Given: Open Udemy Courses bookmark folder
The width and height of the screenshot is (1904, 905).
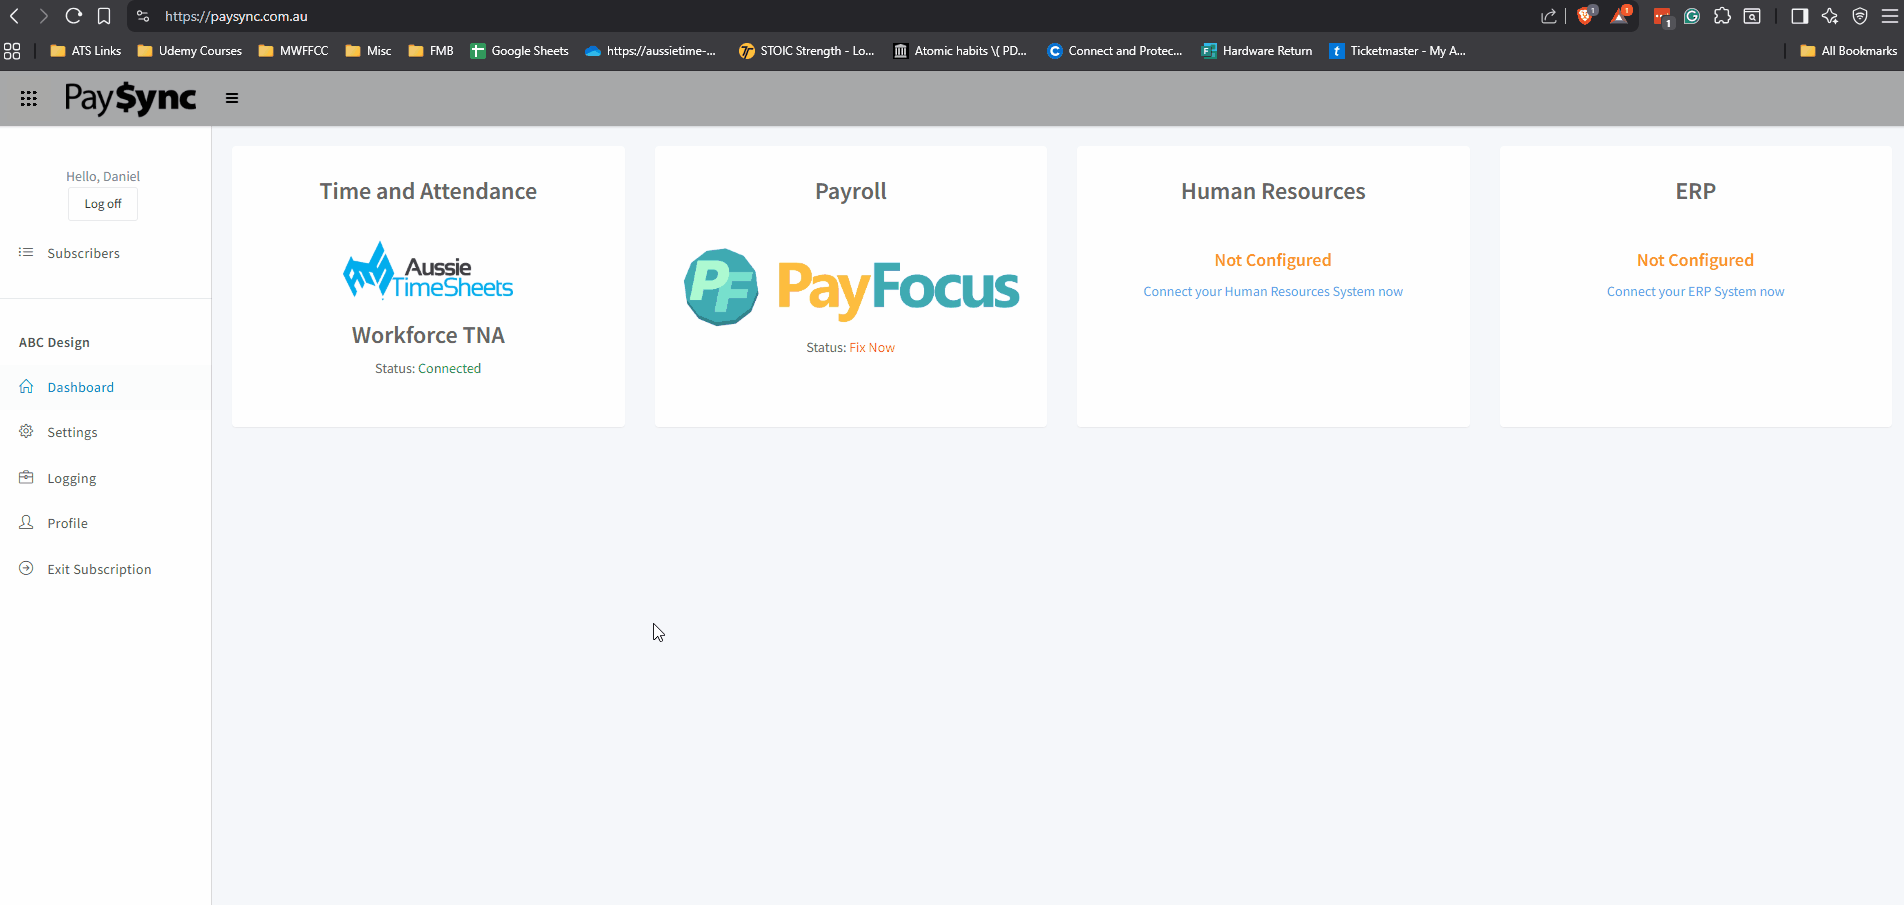Looking at the screenshot, I should (190, 51).
